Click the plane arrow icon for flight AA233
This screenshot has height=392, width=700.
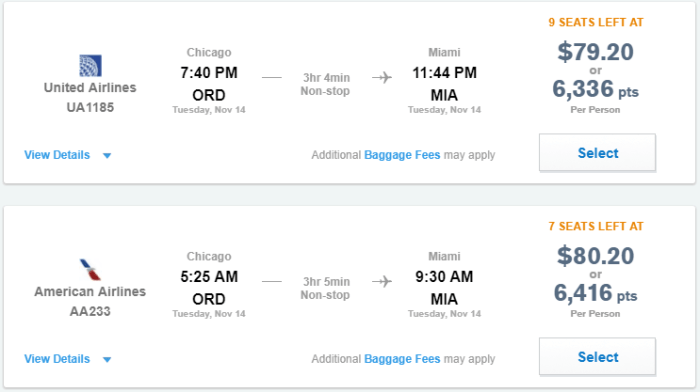[x=382, y=281]
